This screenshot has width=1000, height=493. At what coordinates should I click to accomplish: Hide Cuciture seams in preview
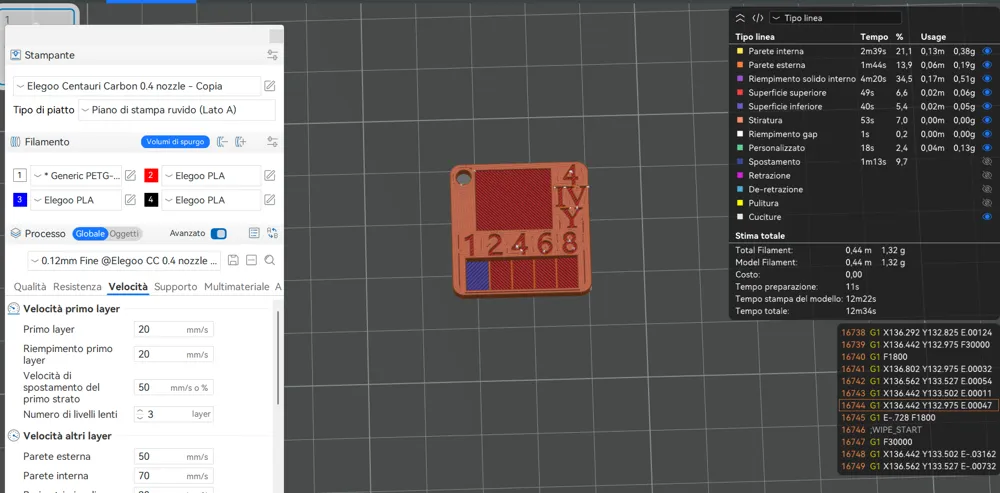(x=987, y=217)
